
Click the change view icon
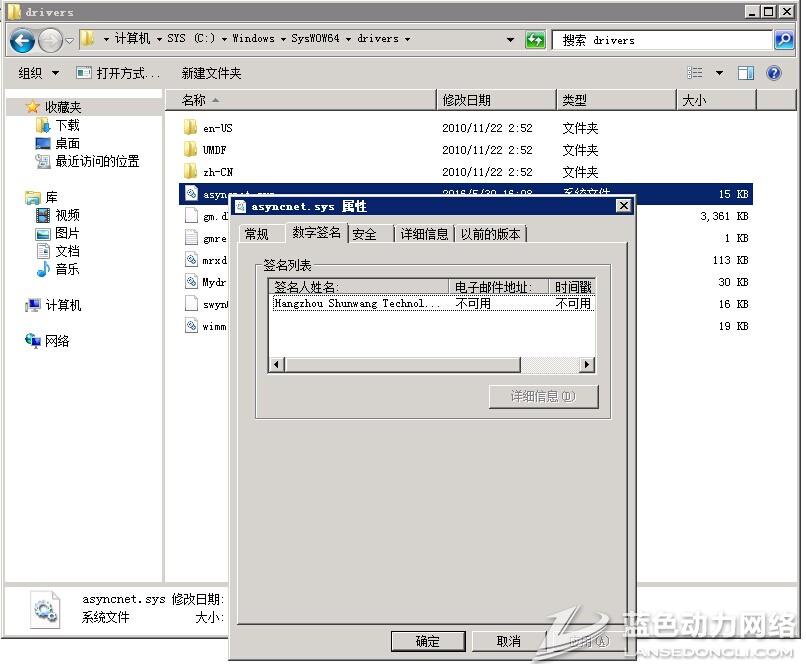696,73
